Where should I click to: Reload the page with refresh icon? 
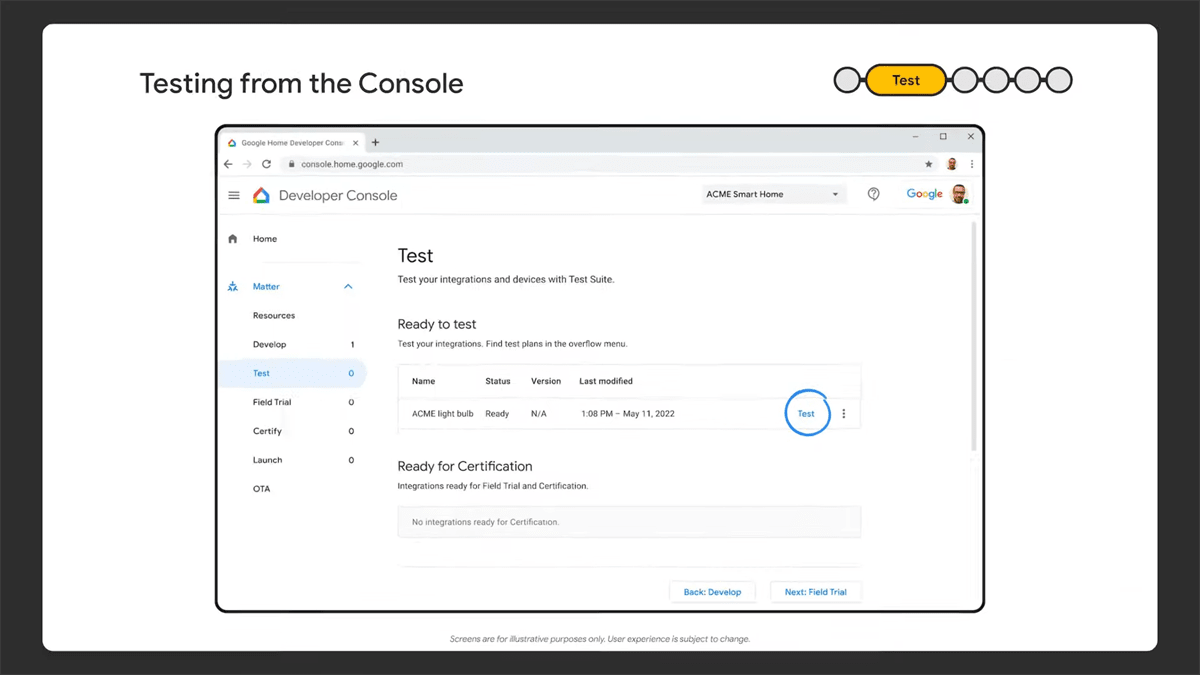tap(267, 164)
